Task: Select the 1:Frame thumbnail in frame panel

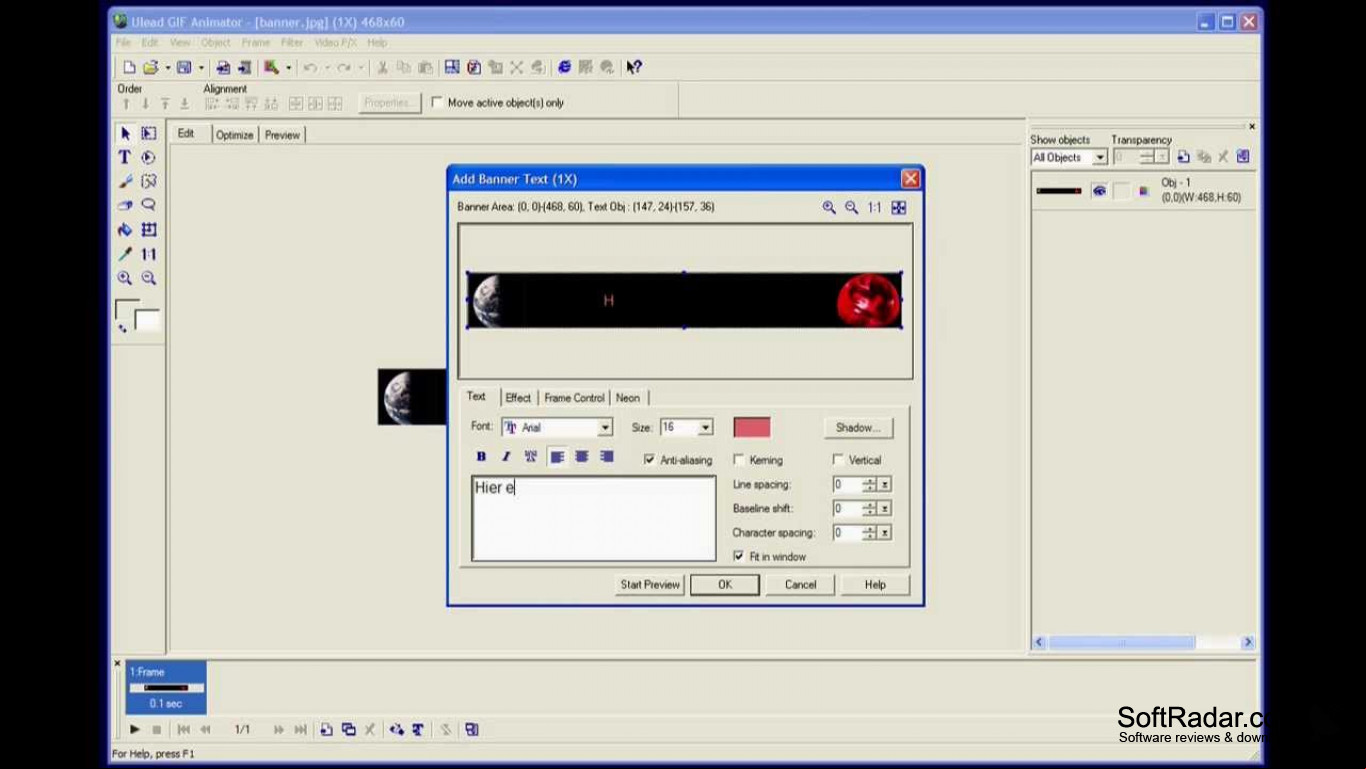Action: (x=166, y=687)
